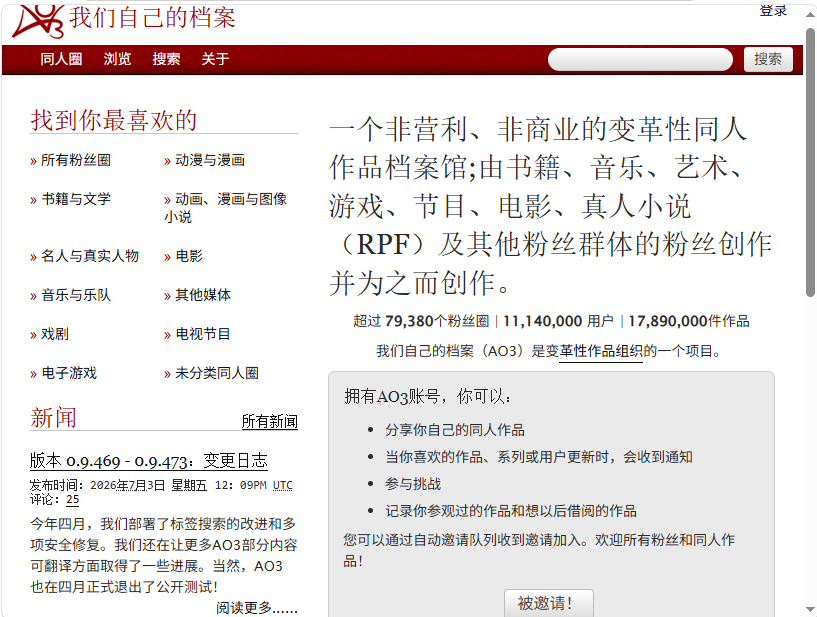This screenshot has height=617, width=817.
Task: Click the 超过 79,380个粉丝圈 statistic
Action: pos(421,321)
